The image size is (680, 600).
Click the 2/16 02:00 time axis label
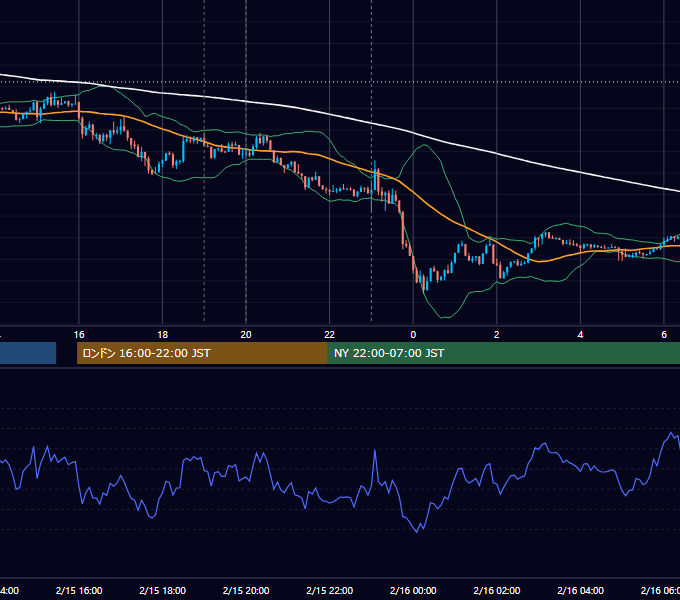497,590
